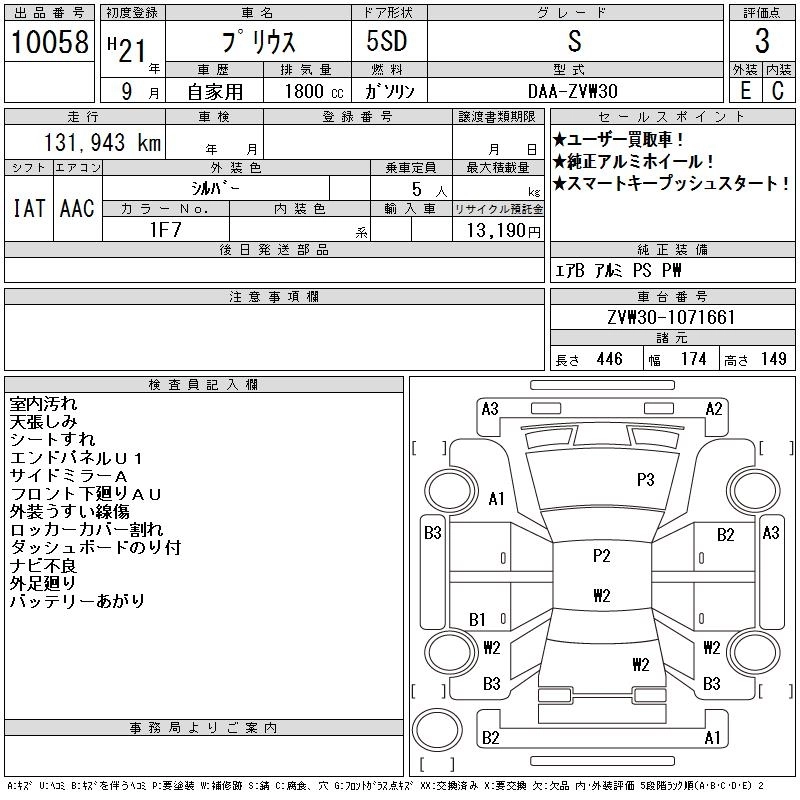Screen dimensions: 800x800
Task: Click the スマートキープッシュスタート sales point
Action: (671, 183)
